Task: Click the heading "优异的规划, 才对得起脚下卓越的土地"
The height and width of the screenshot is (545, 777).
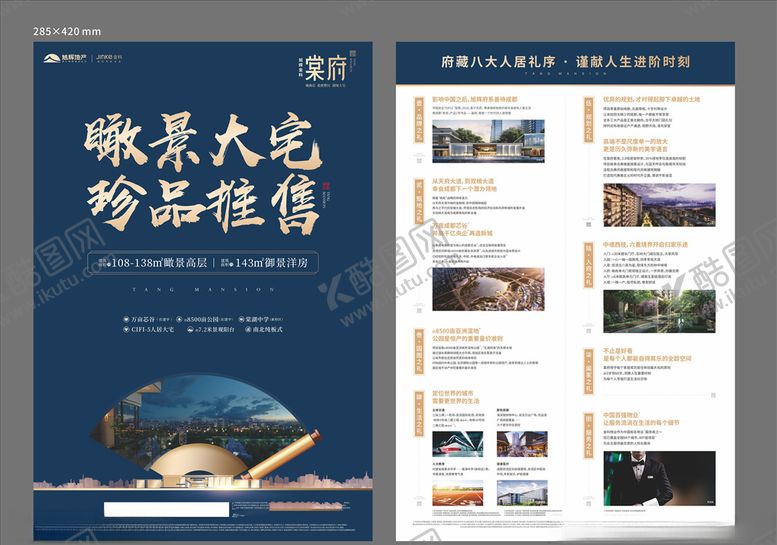Action: (x=651, y=100)
